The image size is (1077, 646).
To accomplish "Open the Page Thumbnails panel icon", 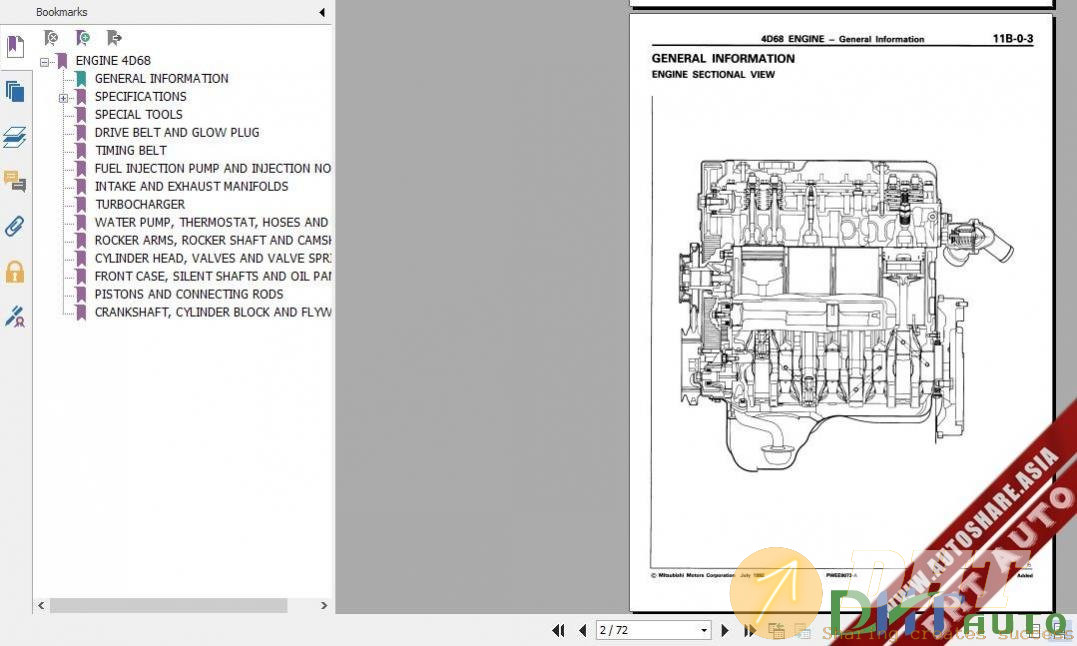I will click(15, 91).
